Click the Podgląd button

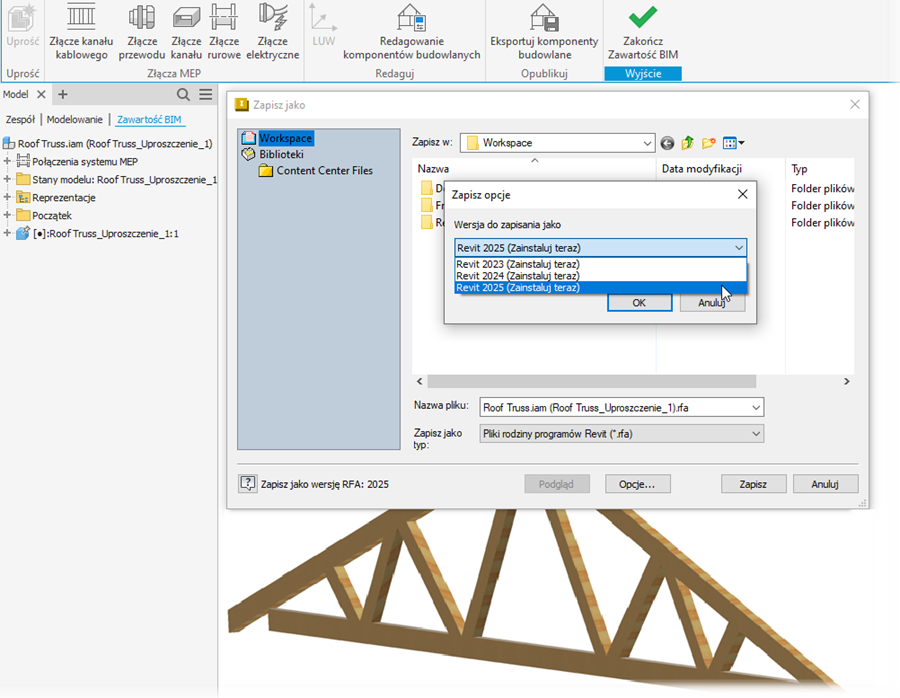[557, 484]
